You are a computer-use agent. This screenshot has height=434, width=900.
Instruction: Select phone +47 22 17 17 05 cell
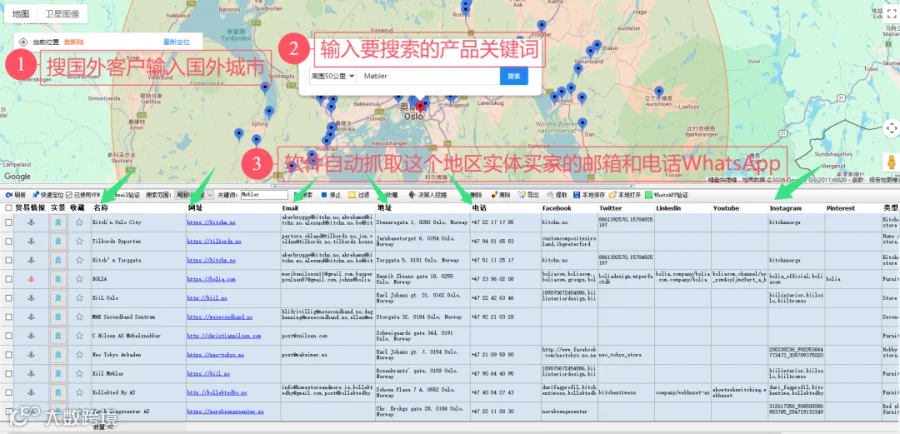pyautogui.click(x=505, y=222)
